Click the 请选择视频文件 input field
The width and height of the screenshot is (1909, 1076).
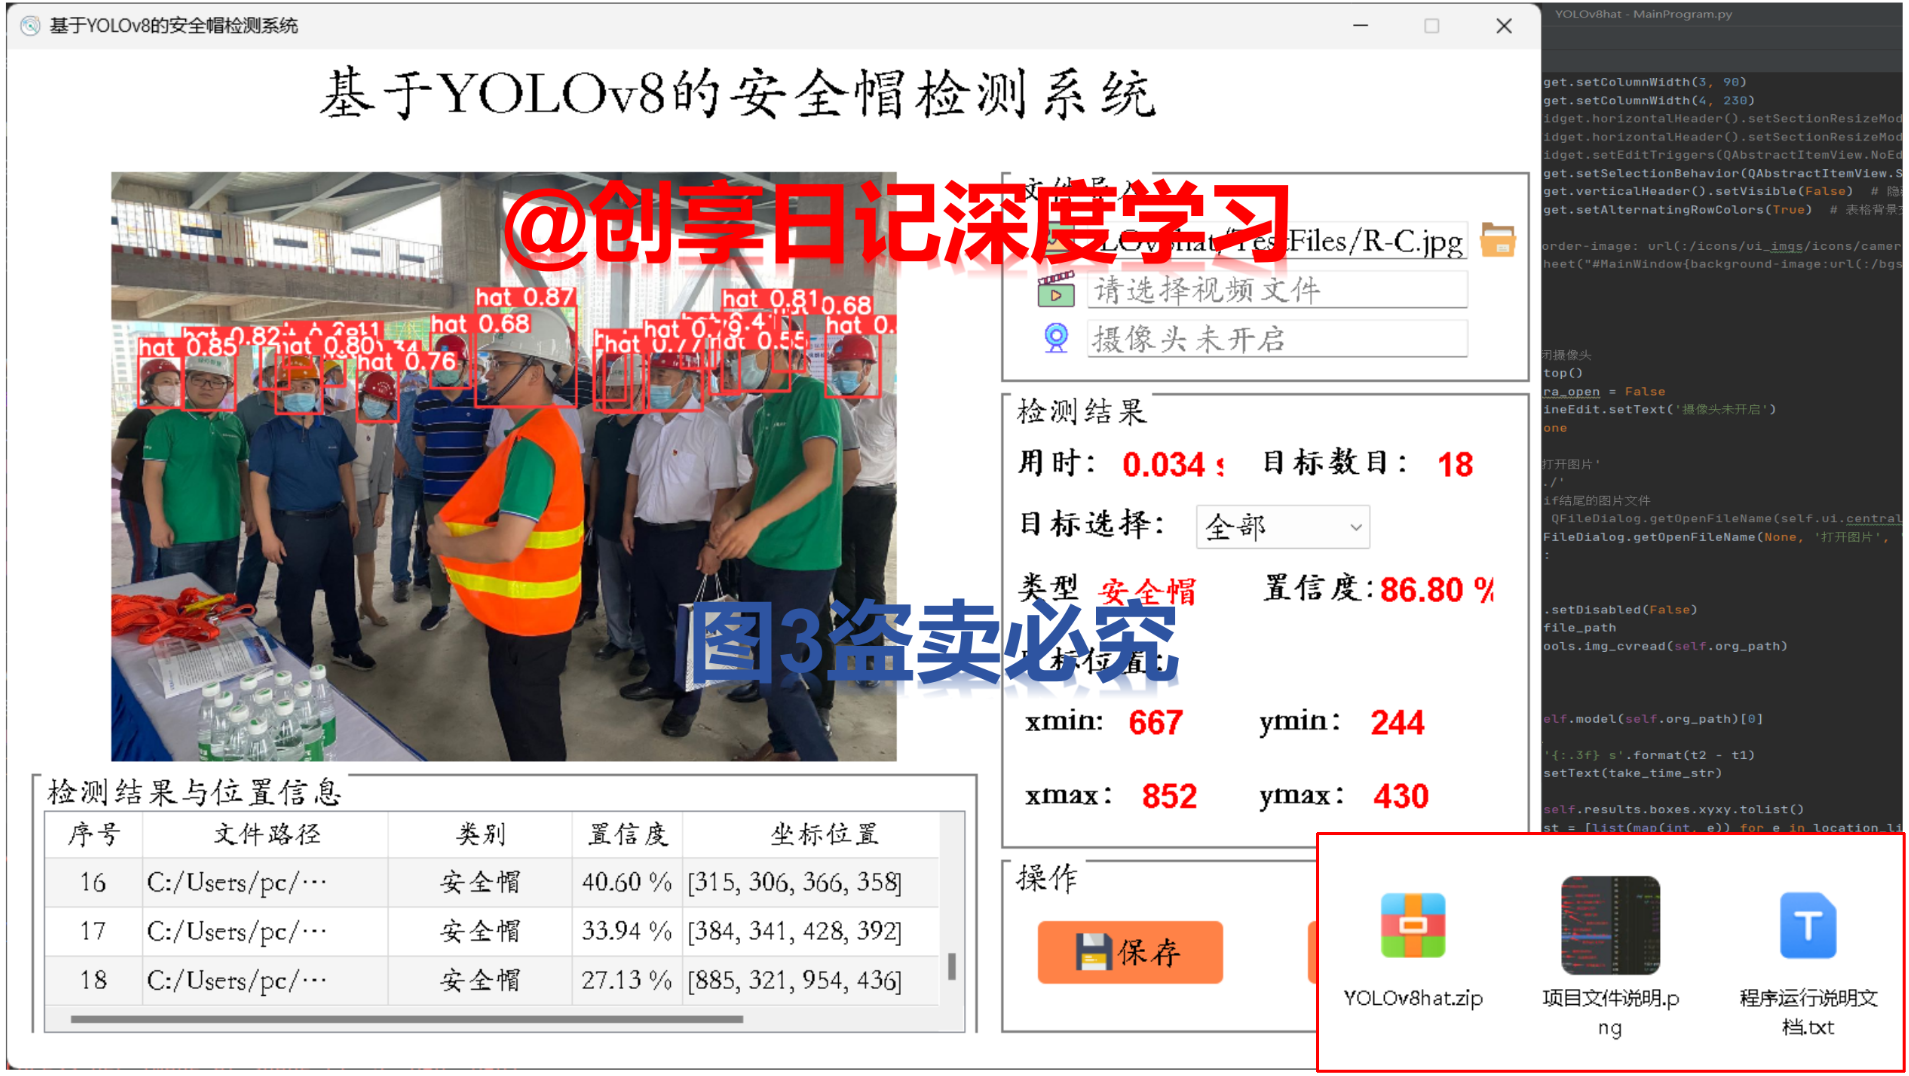1276,290
